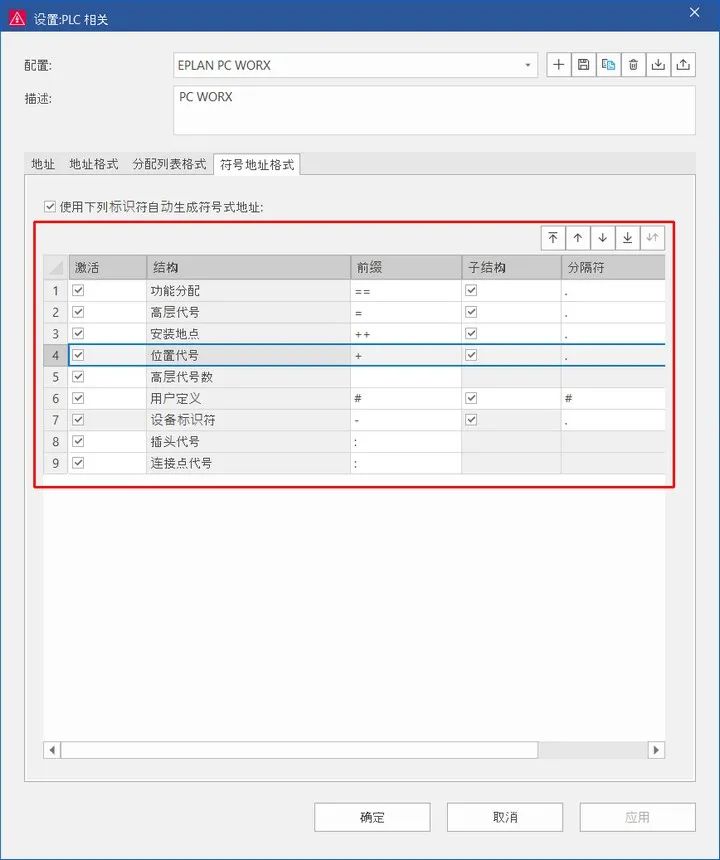Screen dimensions: 720x860
Task: Toggle automatic symbolic address generation checkbox
Action: 50,207
